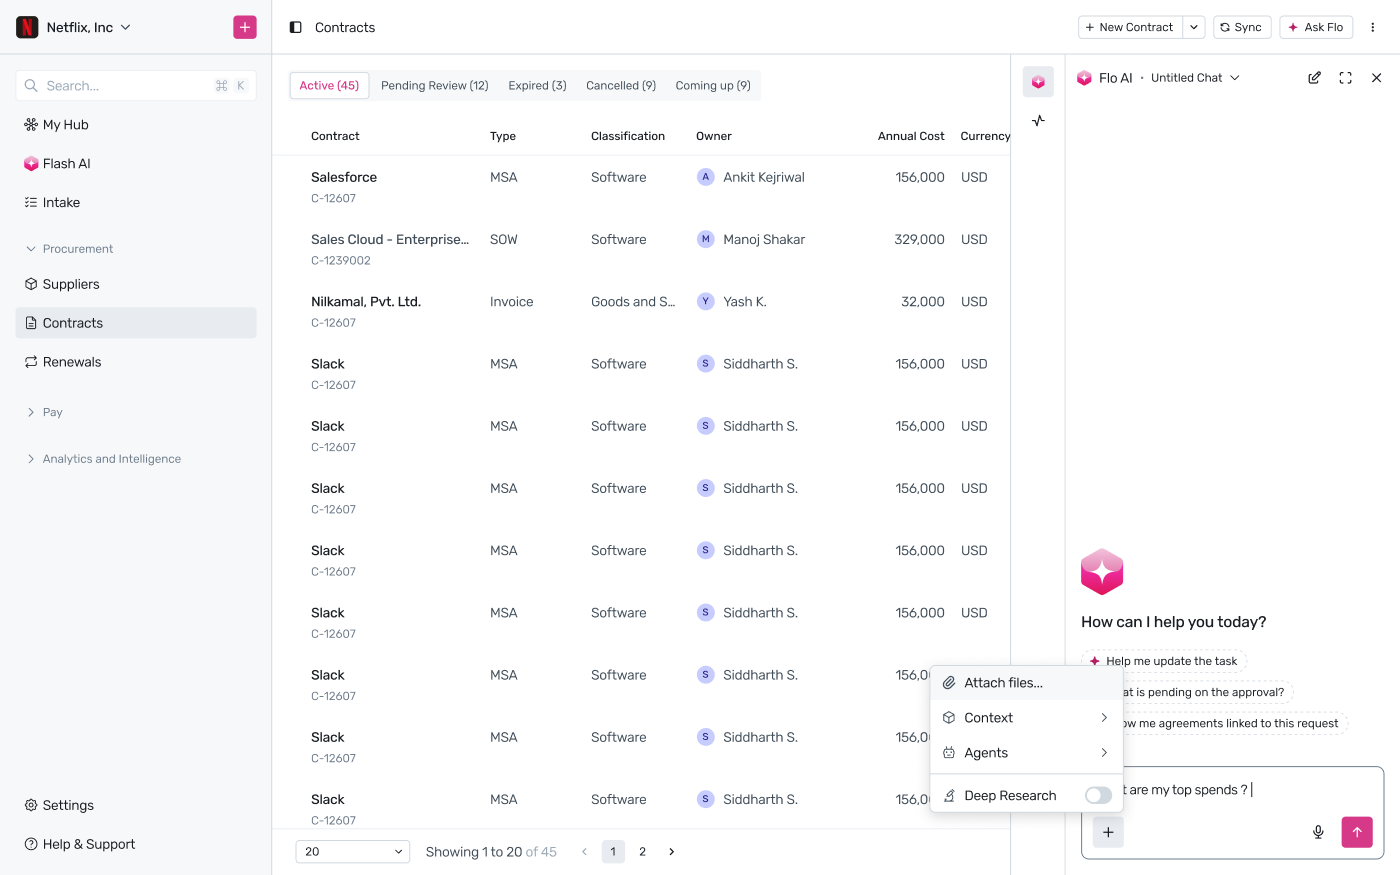
Task: Open Intake in the sidebar
Action: [136, 203]
